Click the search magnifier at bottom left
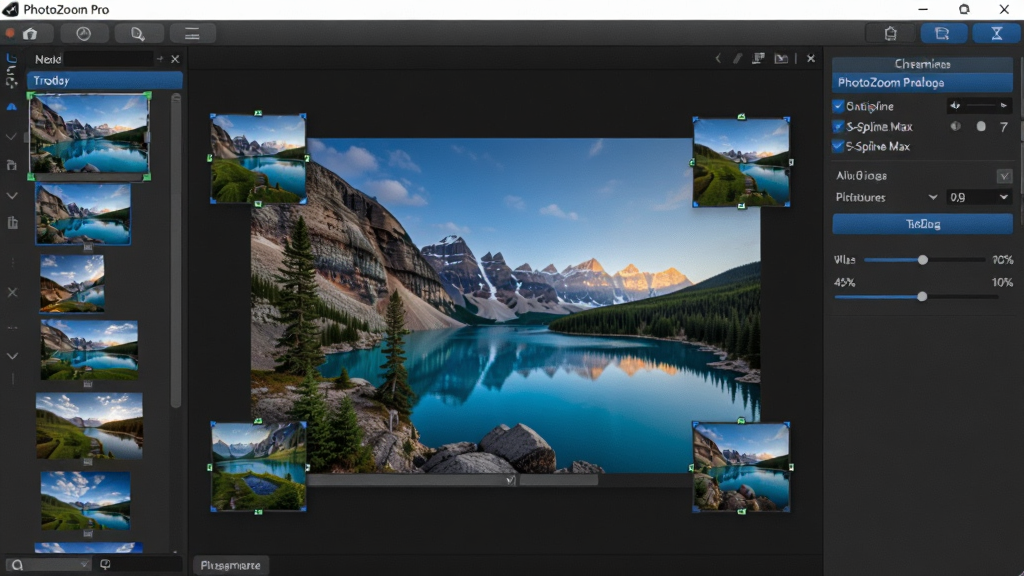The image size is (1024, 576). click(18, 565)
